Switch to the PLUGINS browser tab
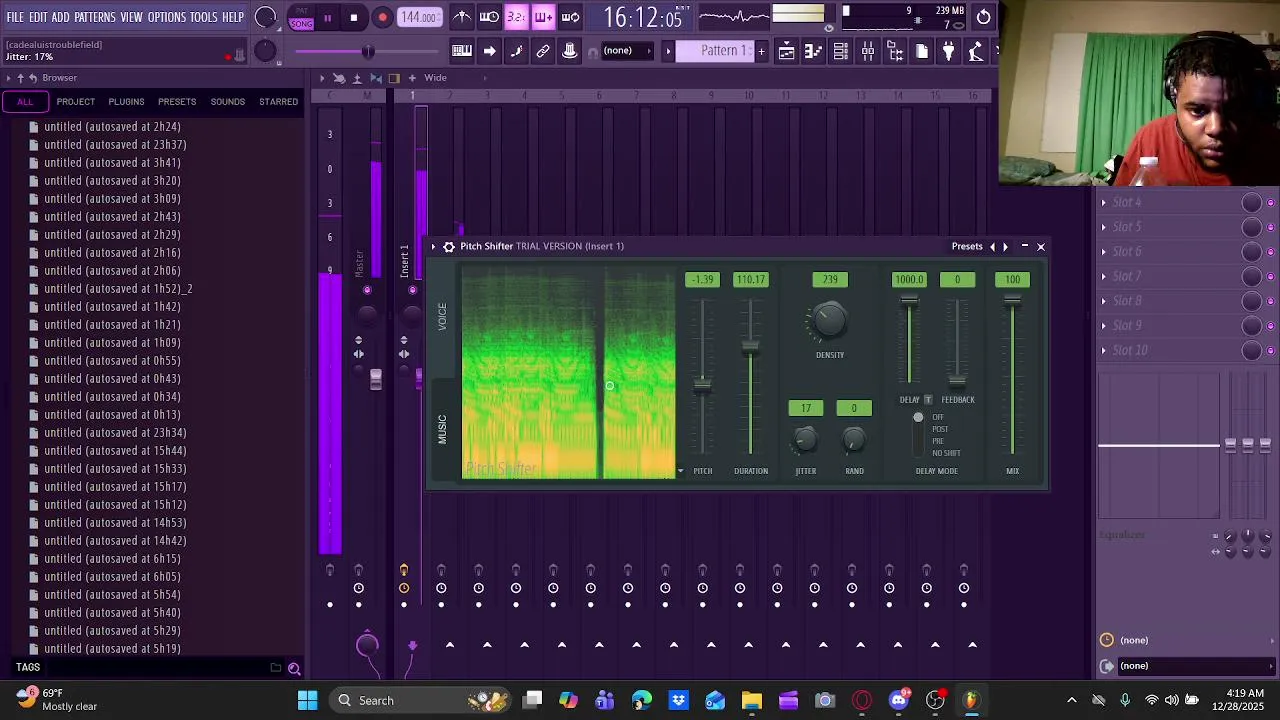Viewport: 1280px width, 720px height. click(126, 102)
